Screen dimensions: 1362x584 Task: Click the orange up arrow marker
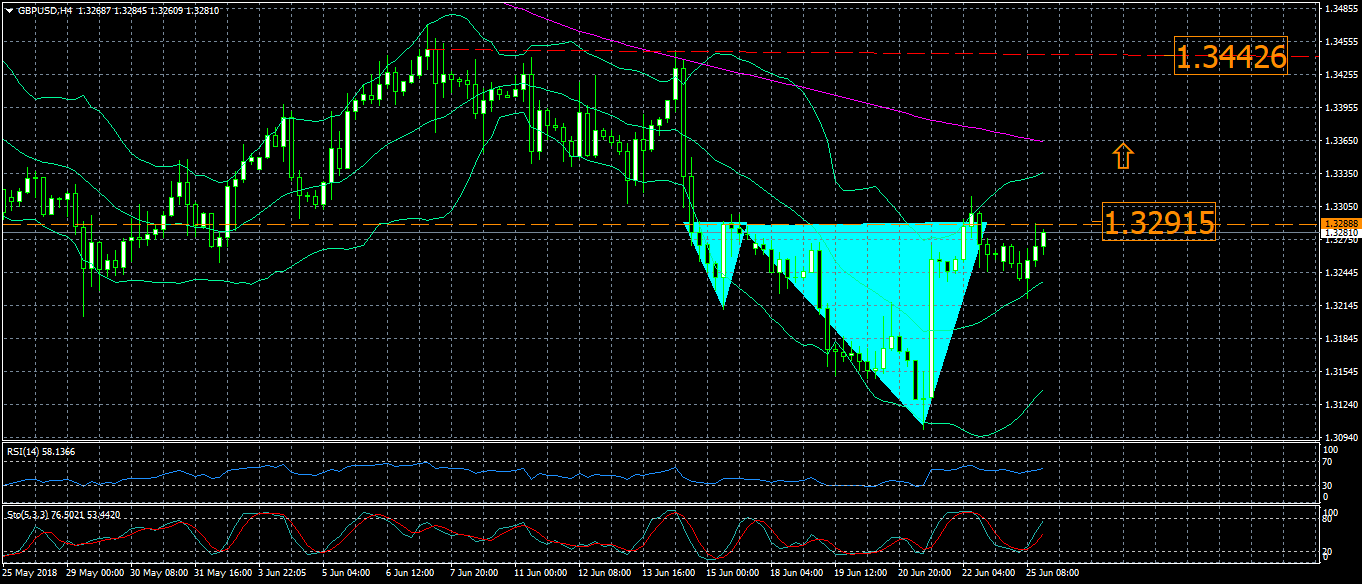click(x=1122, y=156)
